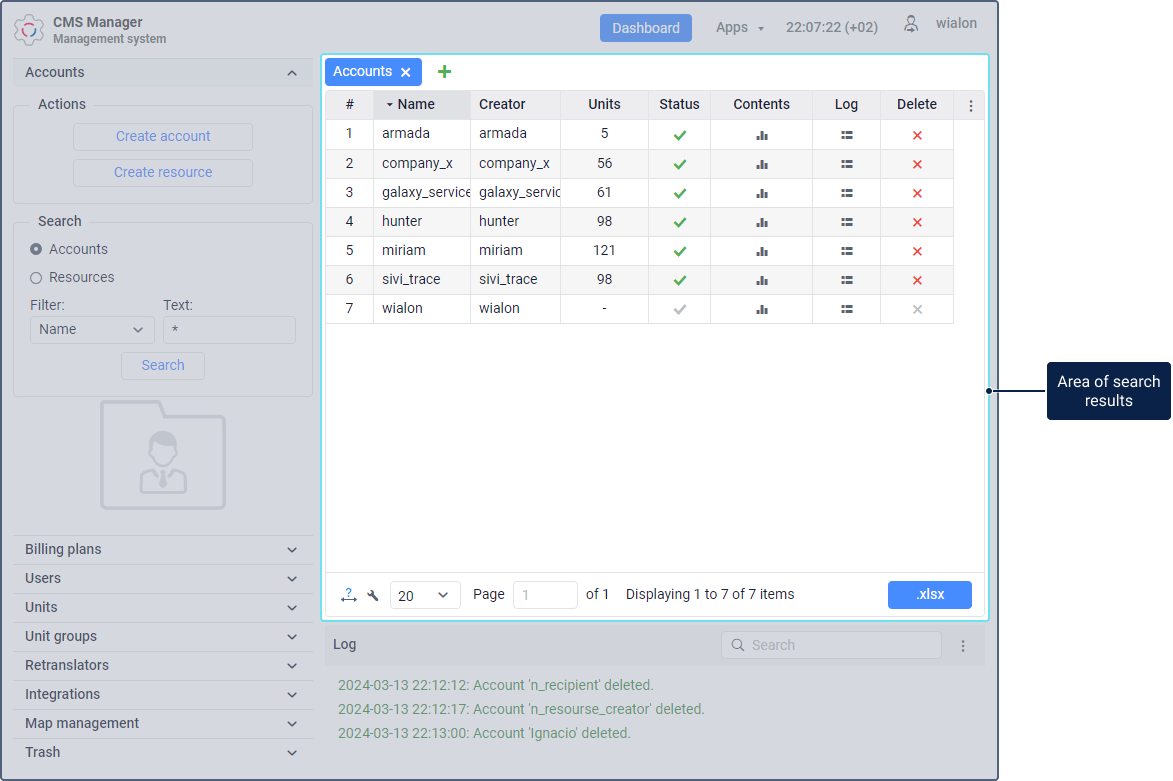Image resolution: width=1173 pixels, height=781 pixels.
Task: Click the Create resource button
Action: tap(163, 173)
